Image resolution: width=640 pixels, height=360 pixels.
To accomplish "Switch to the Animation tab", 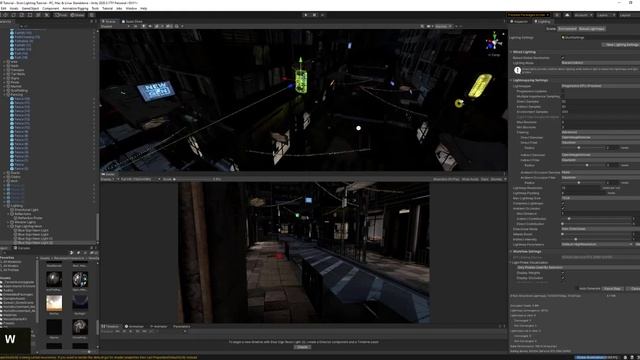I will (135, 327).
